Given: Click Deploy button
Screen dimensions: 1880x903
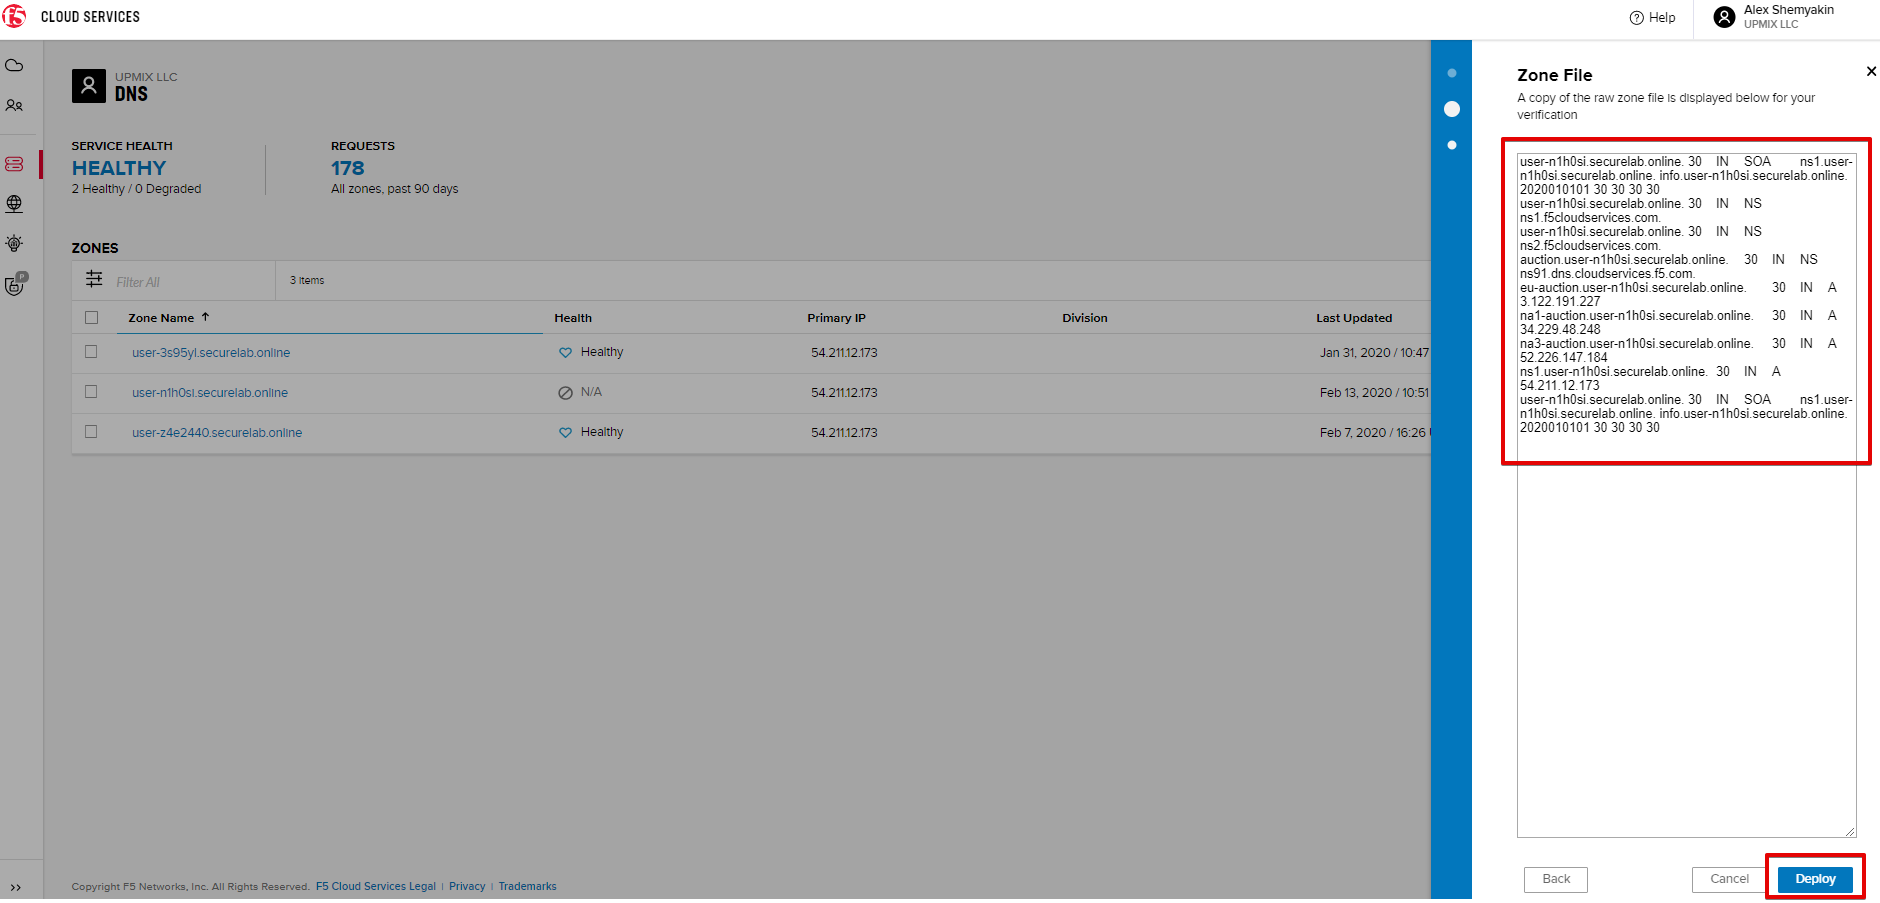Looking at the screenshot, I should click(x=1815, y=879).
